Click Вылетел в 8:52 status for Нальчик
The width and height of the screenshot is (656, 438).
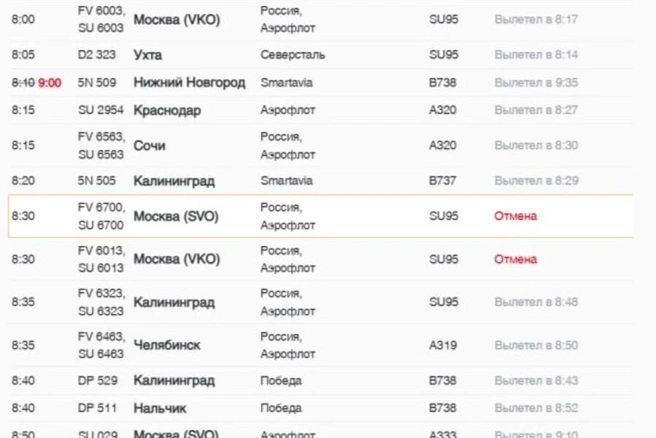coord(536,408)
